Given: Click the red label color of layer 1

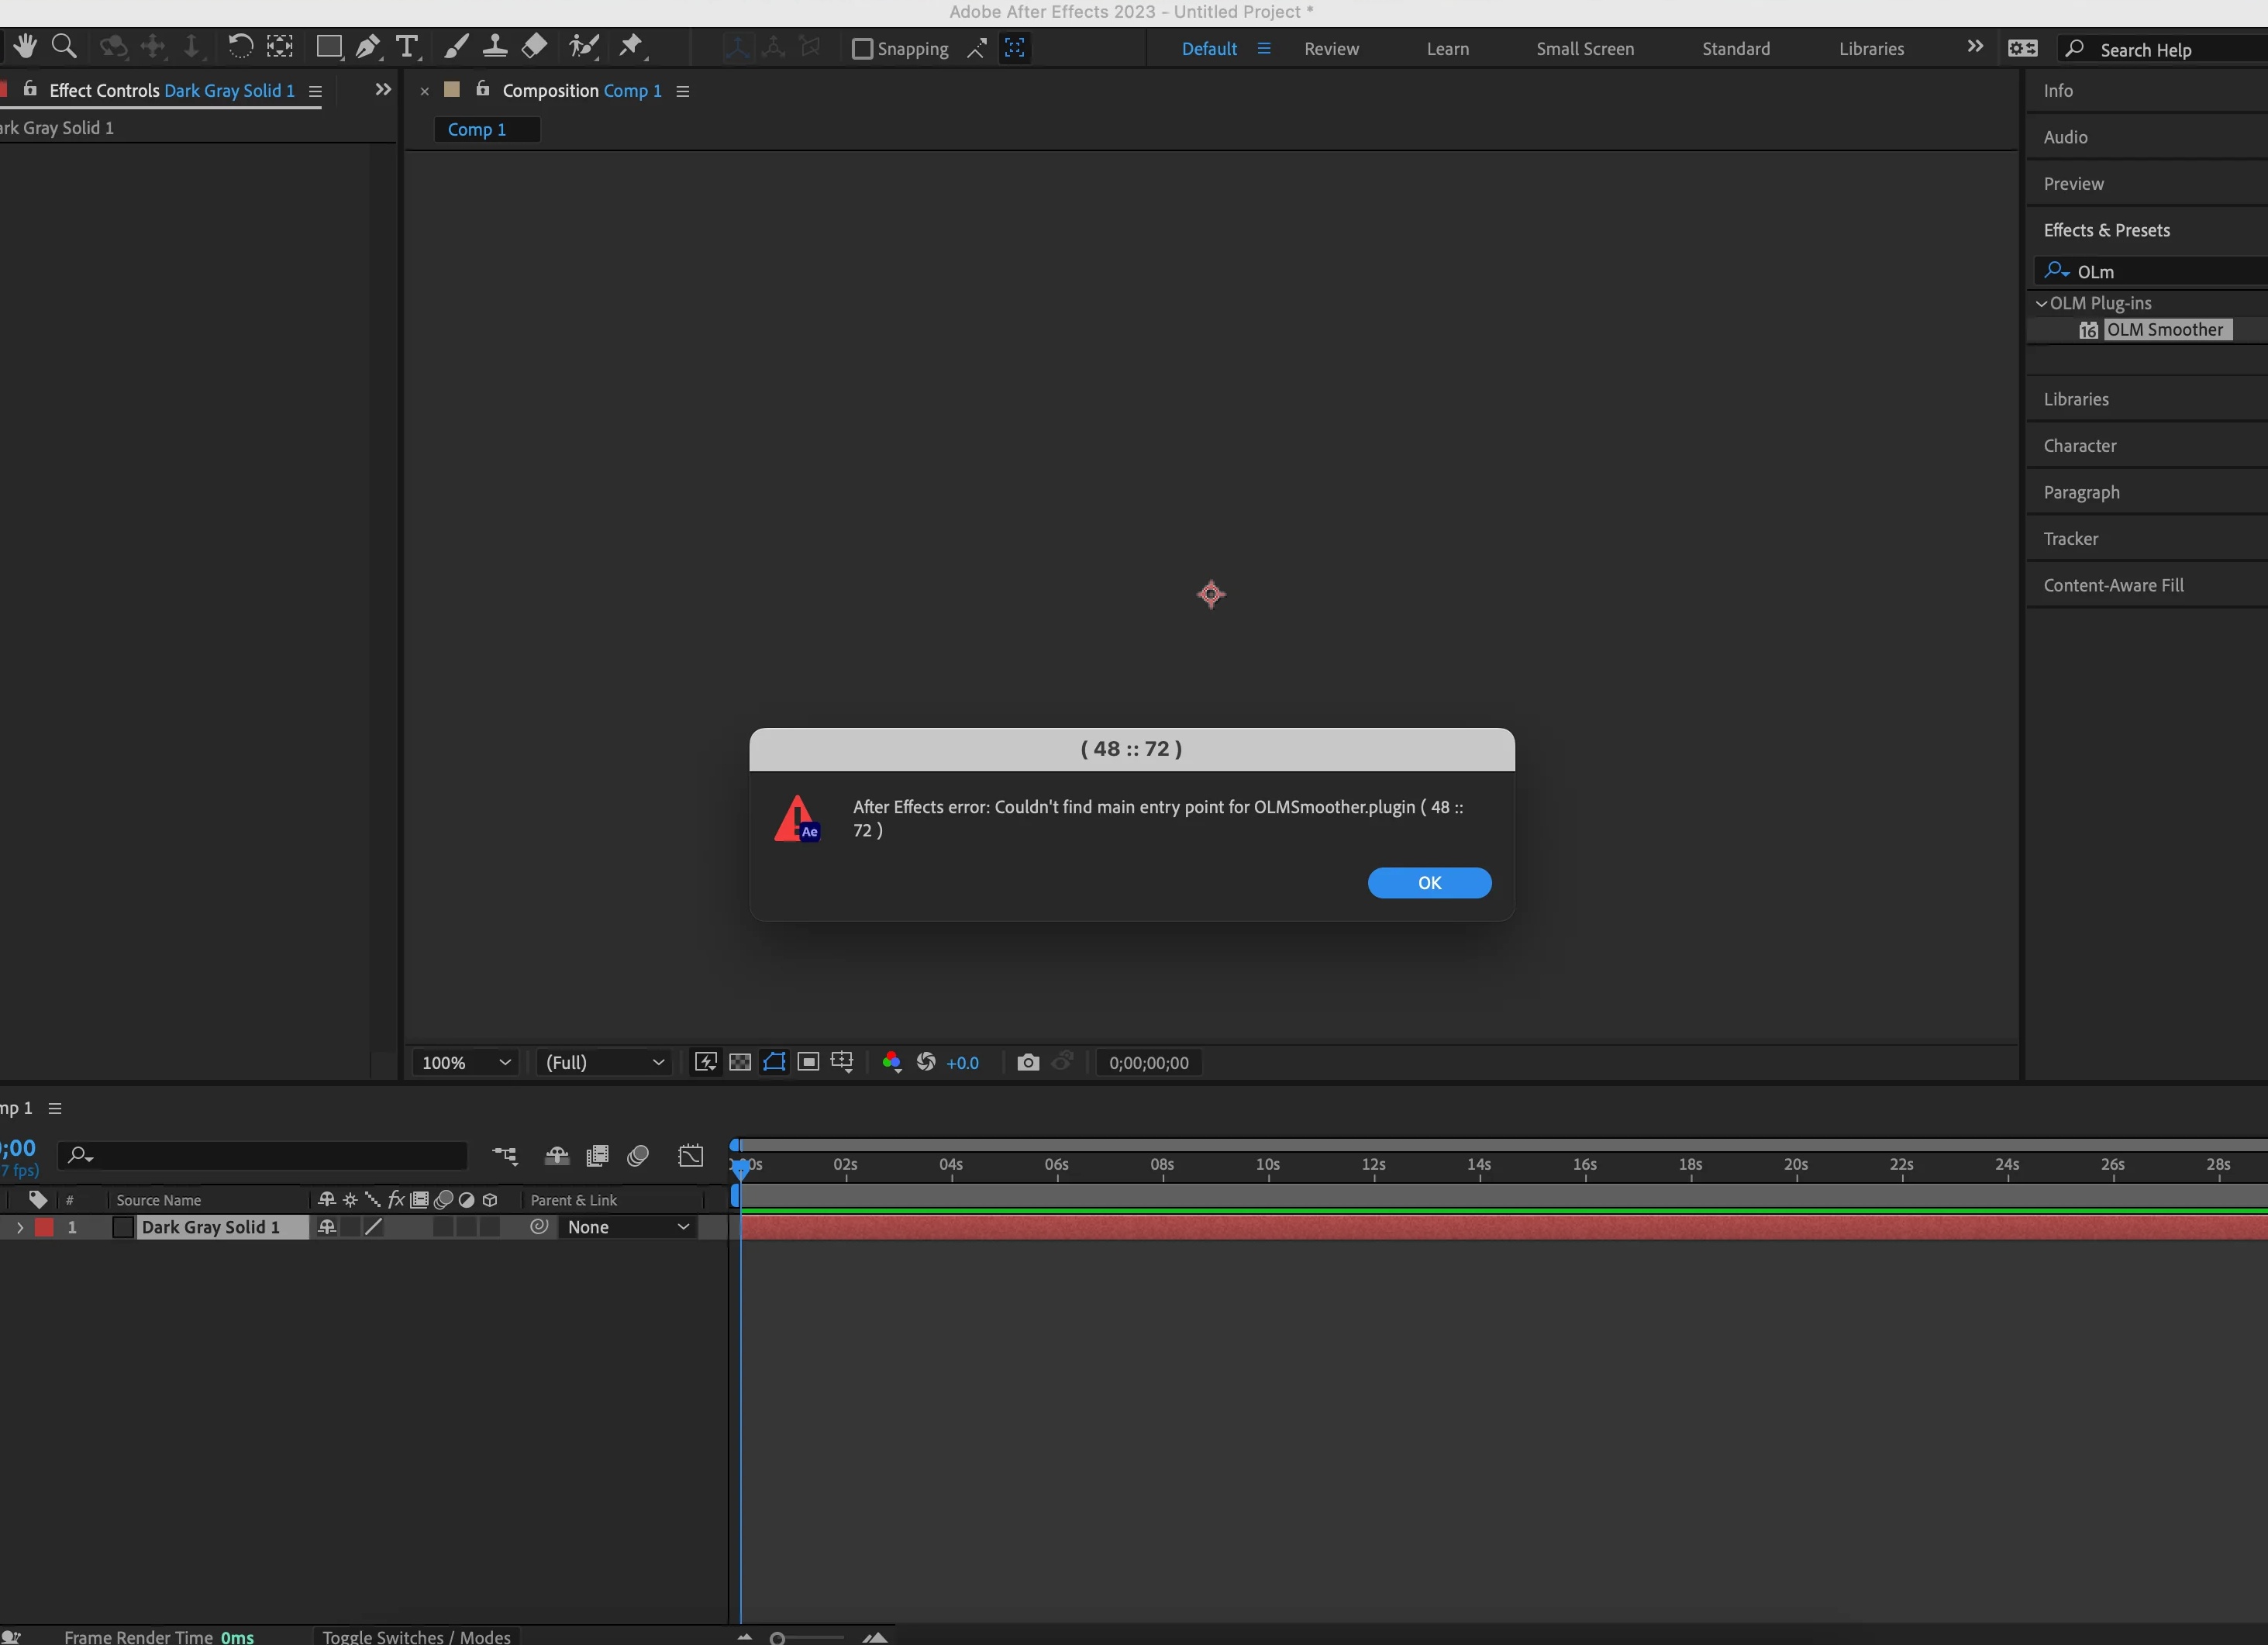Looking at the screenshot, I should (x=44, y=1227).
